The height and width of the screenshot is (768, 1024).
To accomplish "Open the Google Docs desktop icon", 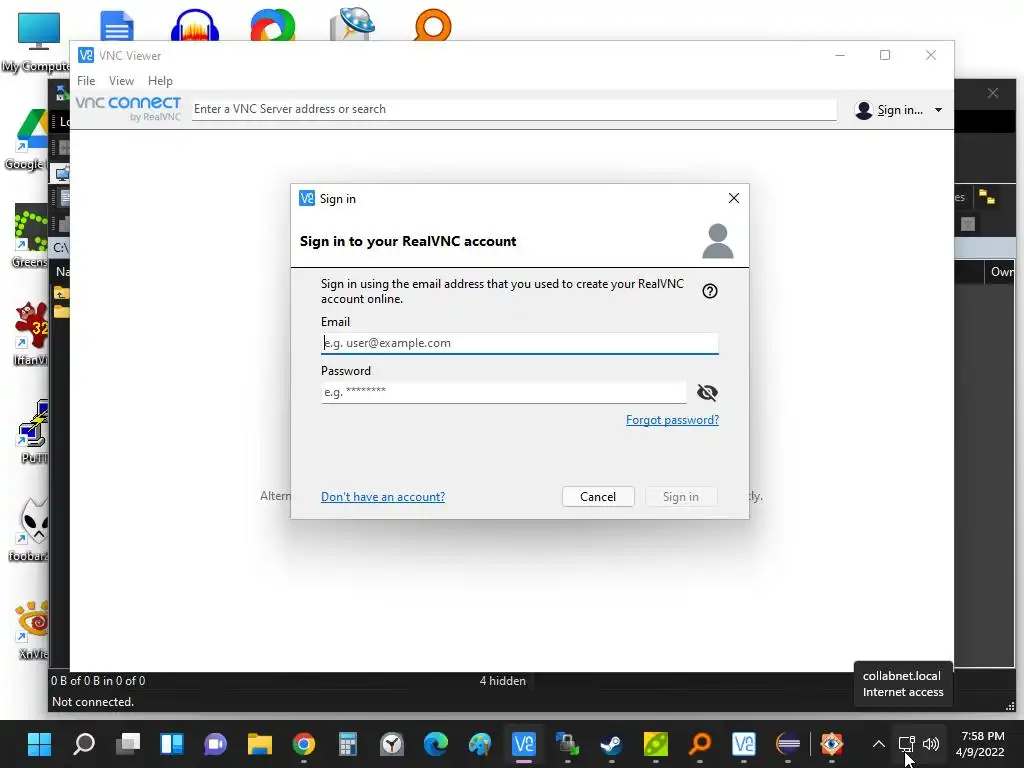I will [116, 25].
